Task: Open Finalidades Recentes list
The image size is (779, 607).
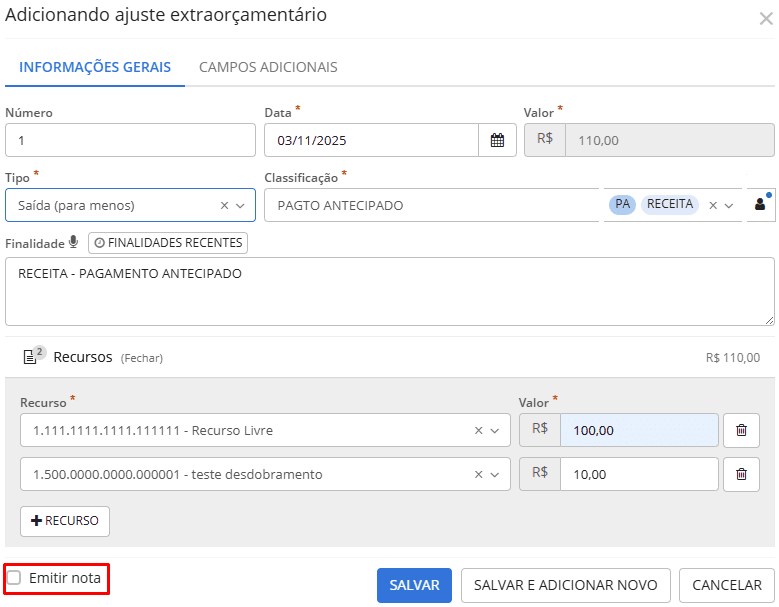Action: [168, 243]
